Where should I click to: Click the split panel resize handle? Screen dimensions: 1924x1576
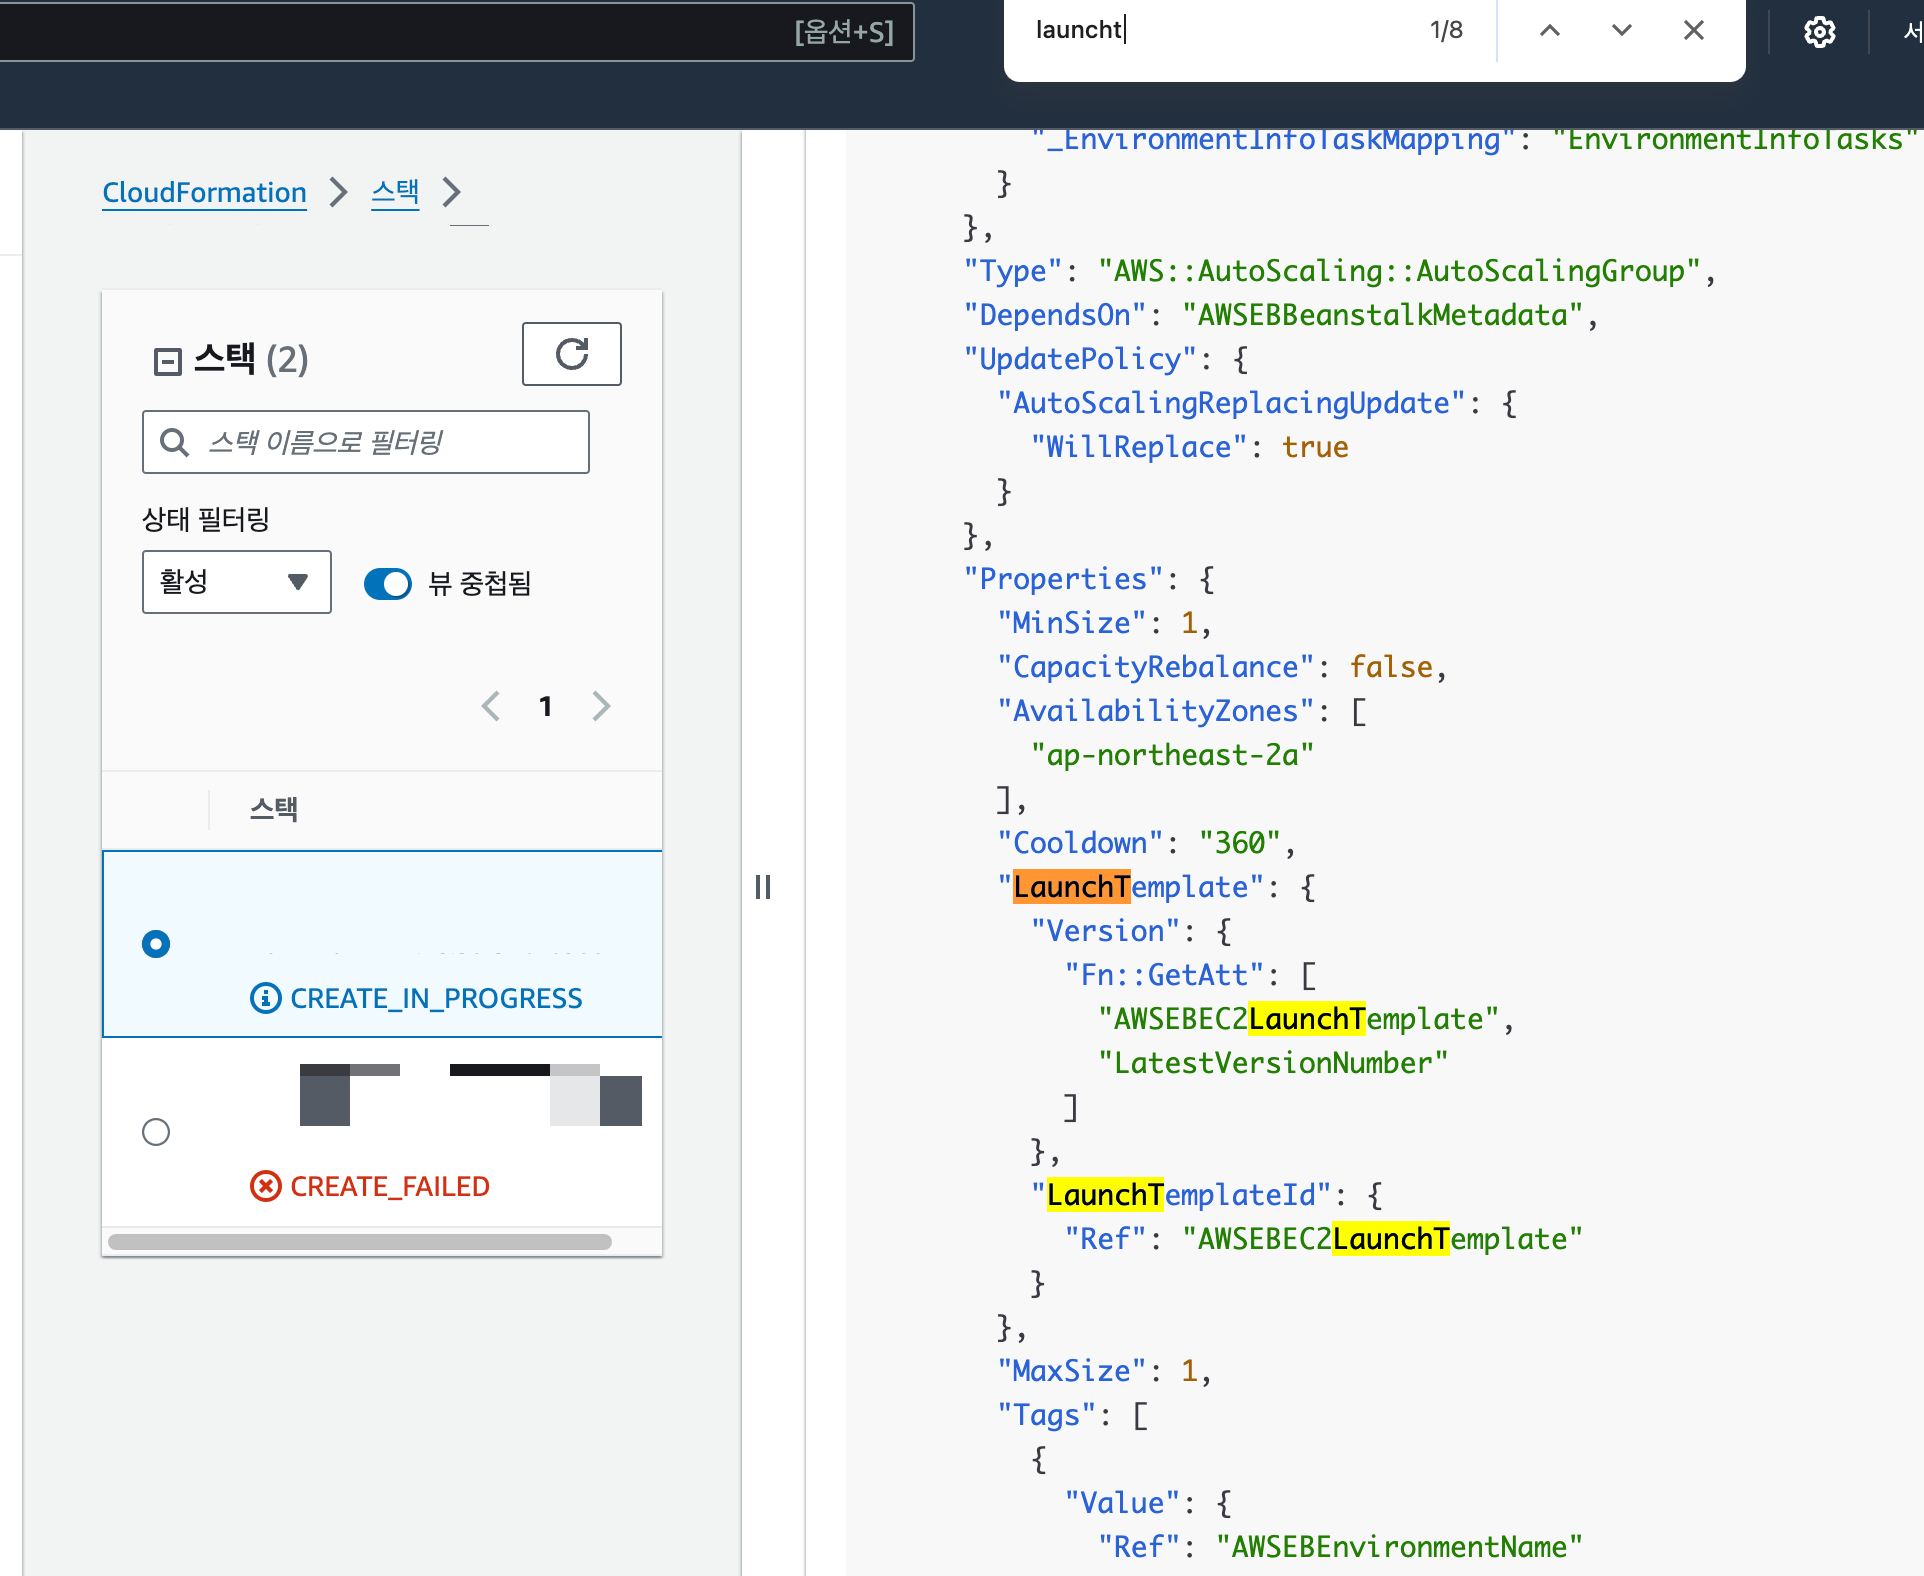pos(763,887)
